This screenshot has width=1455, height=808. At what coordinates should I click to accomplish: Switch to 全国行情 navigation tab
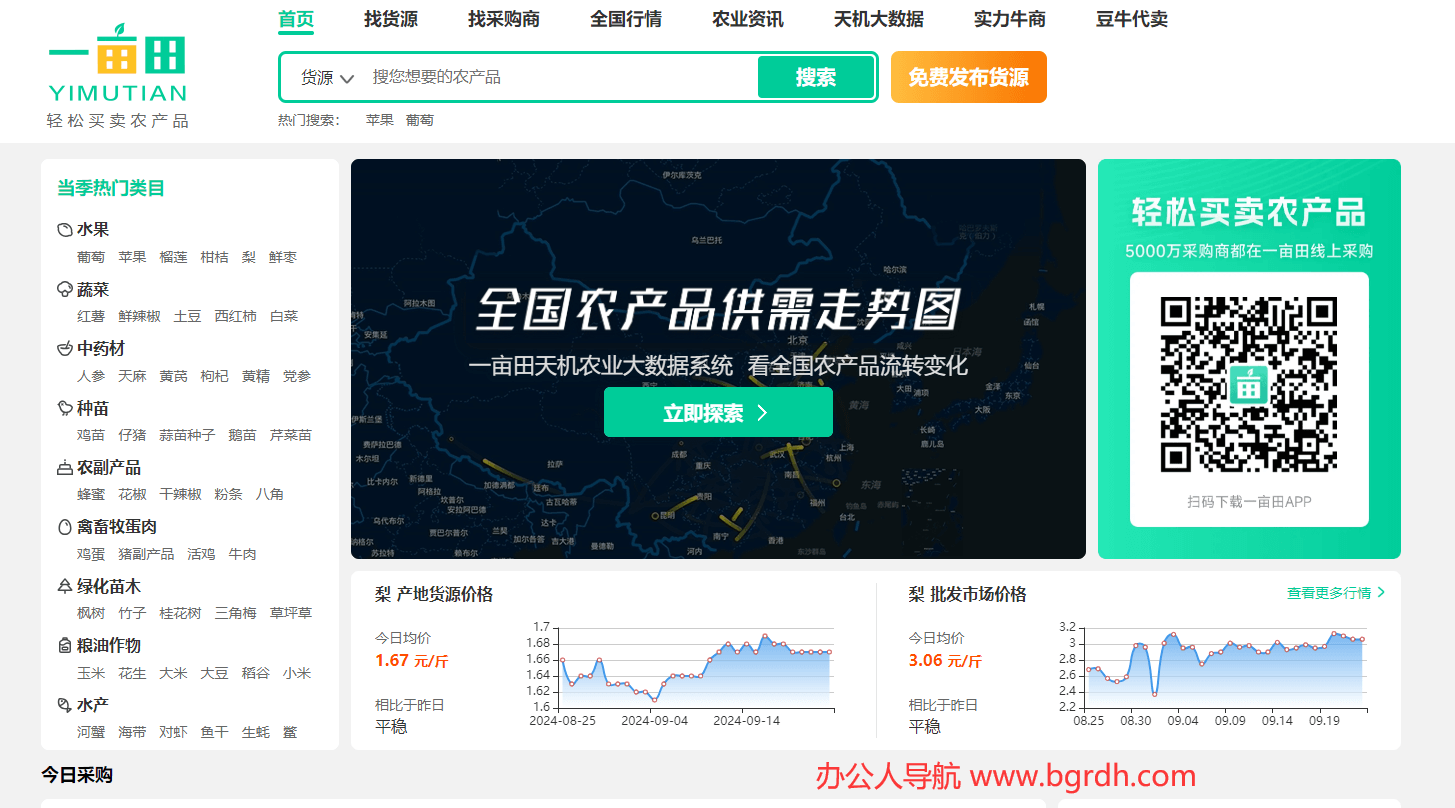(x=625, y=19)
